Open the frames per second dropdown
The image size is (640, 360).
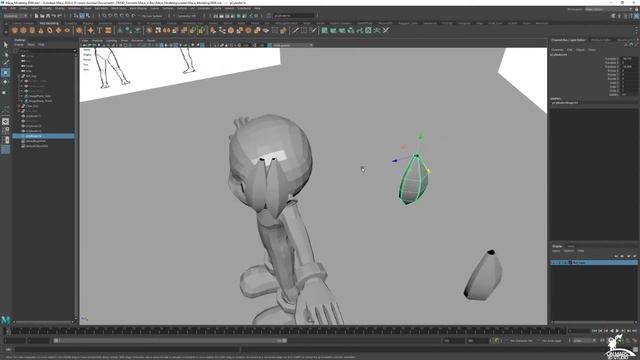pyautogui.click(x=584, y=340)
